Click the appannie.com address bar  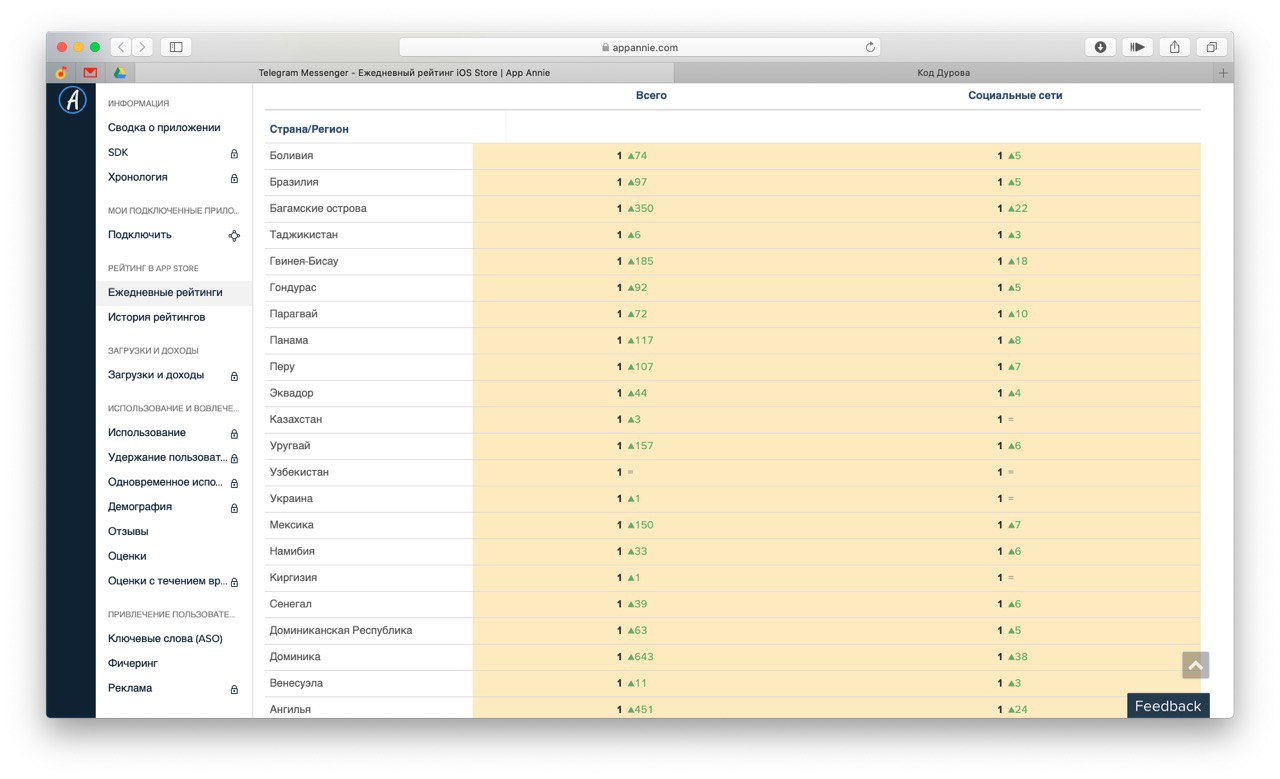(x=640, y=47)
